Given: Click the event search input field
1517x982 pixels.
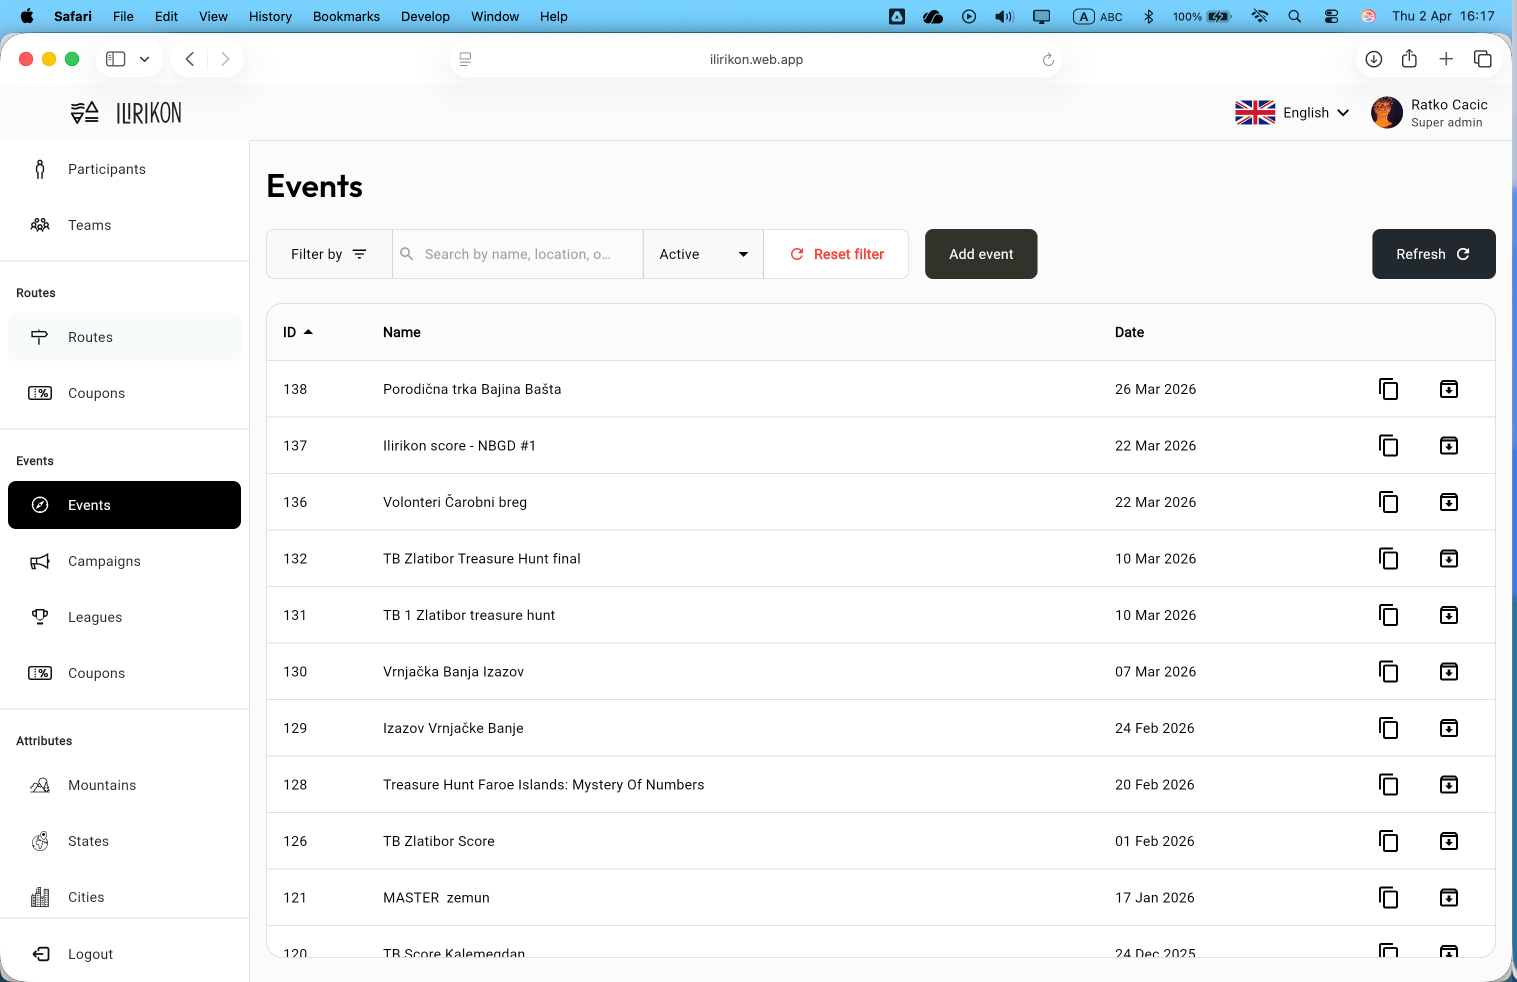Looking at the screenshot, I should 517,254.
